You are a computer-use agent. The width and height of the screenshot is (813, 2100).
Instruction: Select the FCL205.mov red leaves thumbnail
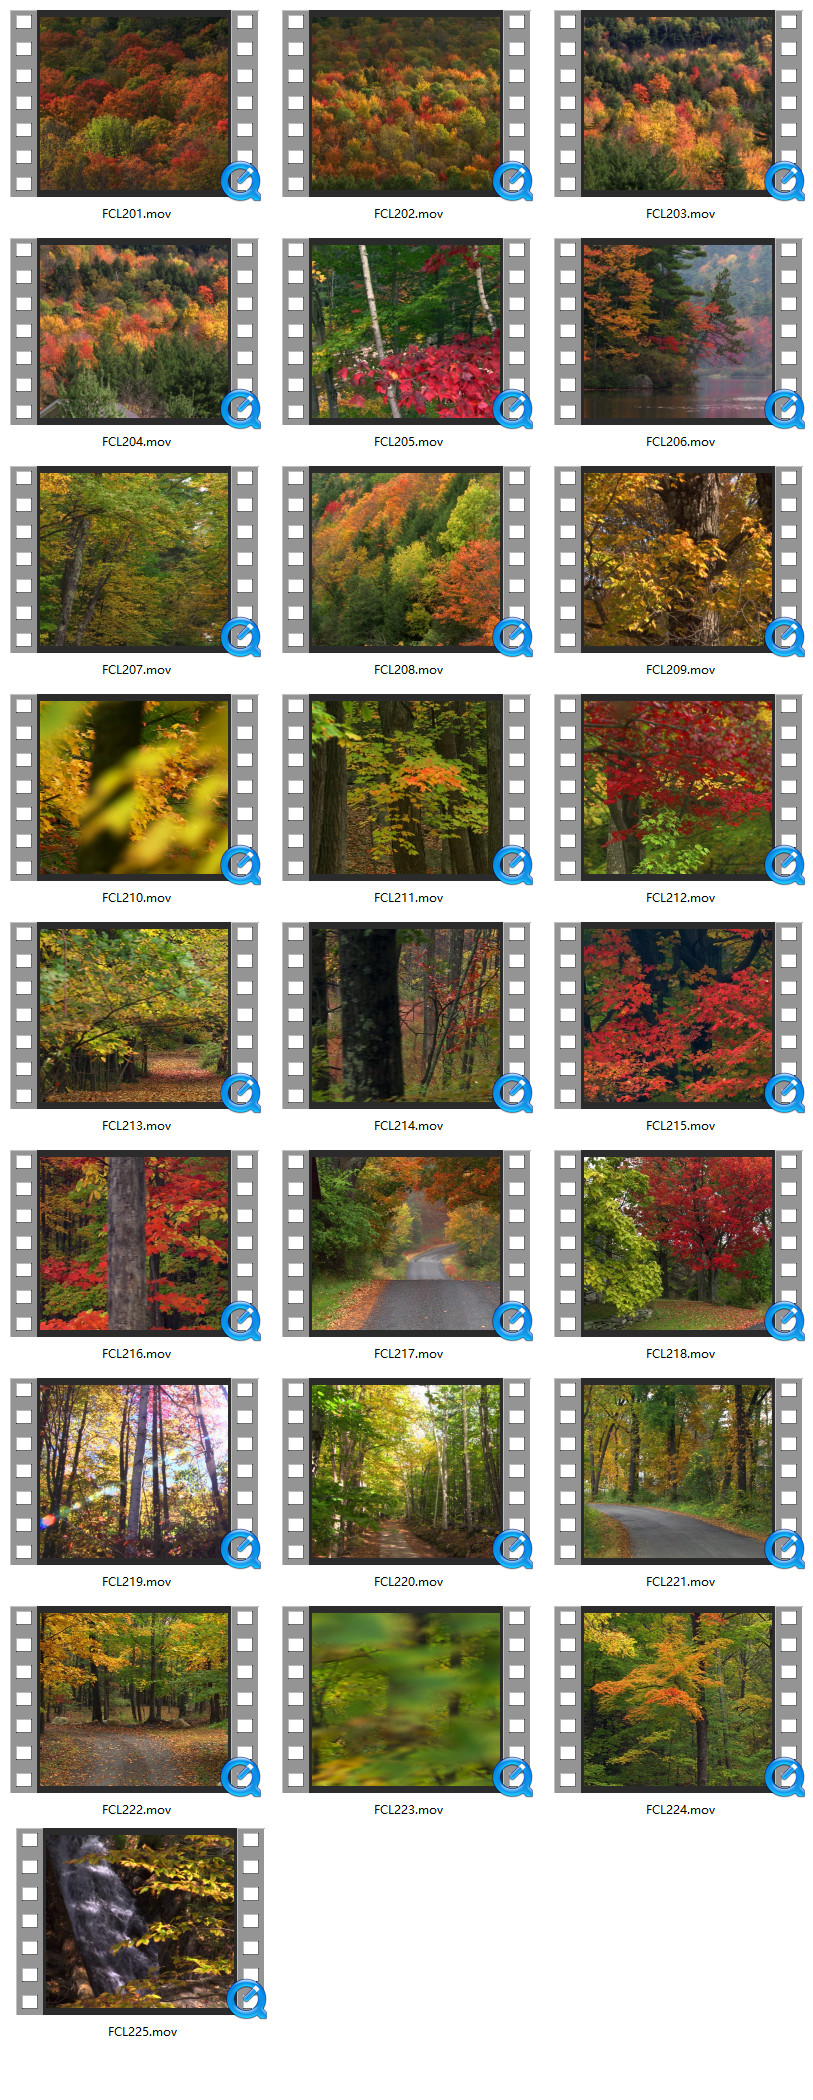coord(406,331)
